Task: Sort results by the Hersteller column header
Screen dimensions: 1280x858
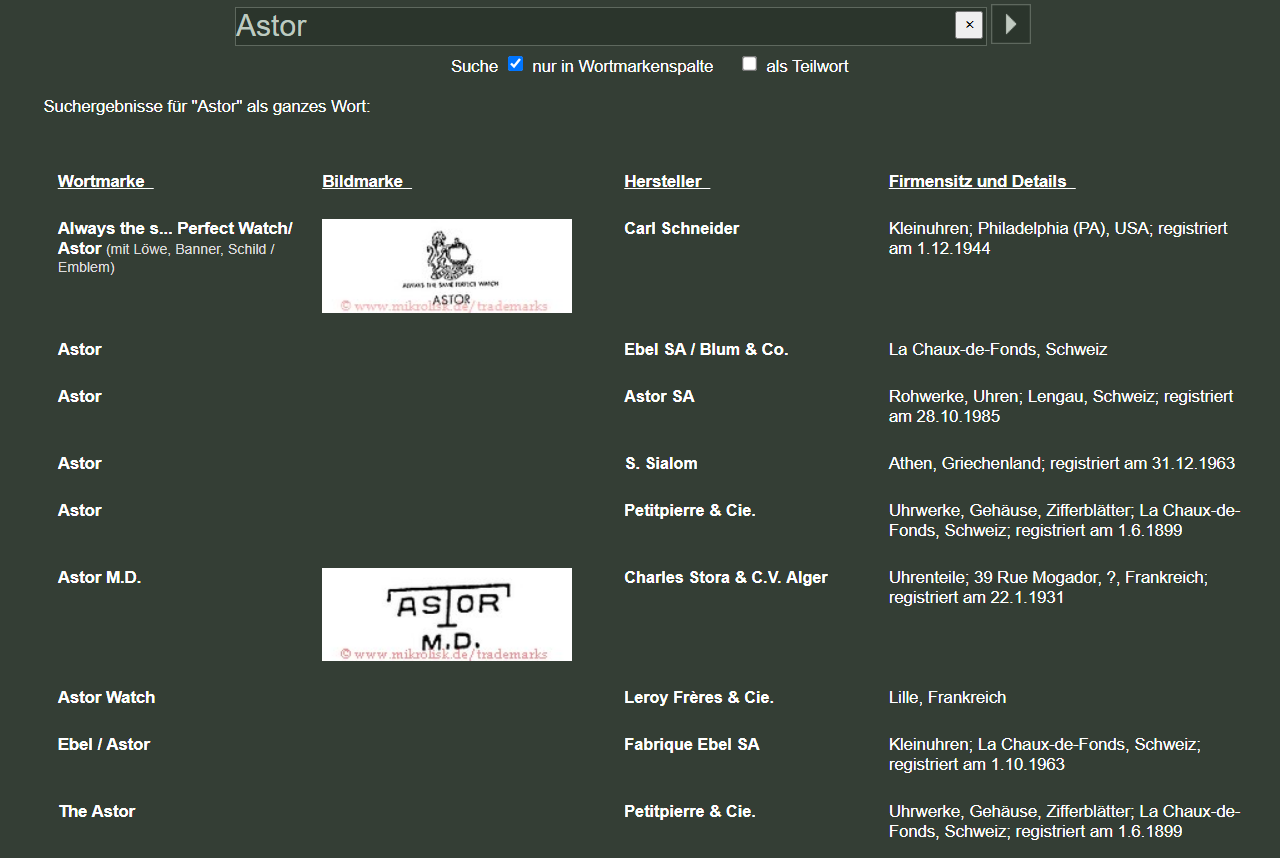Action: (x=666, y=181)
